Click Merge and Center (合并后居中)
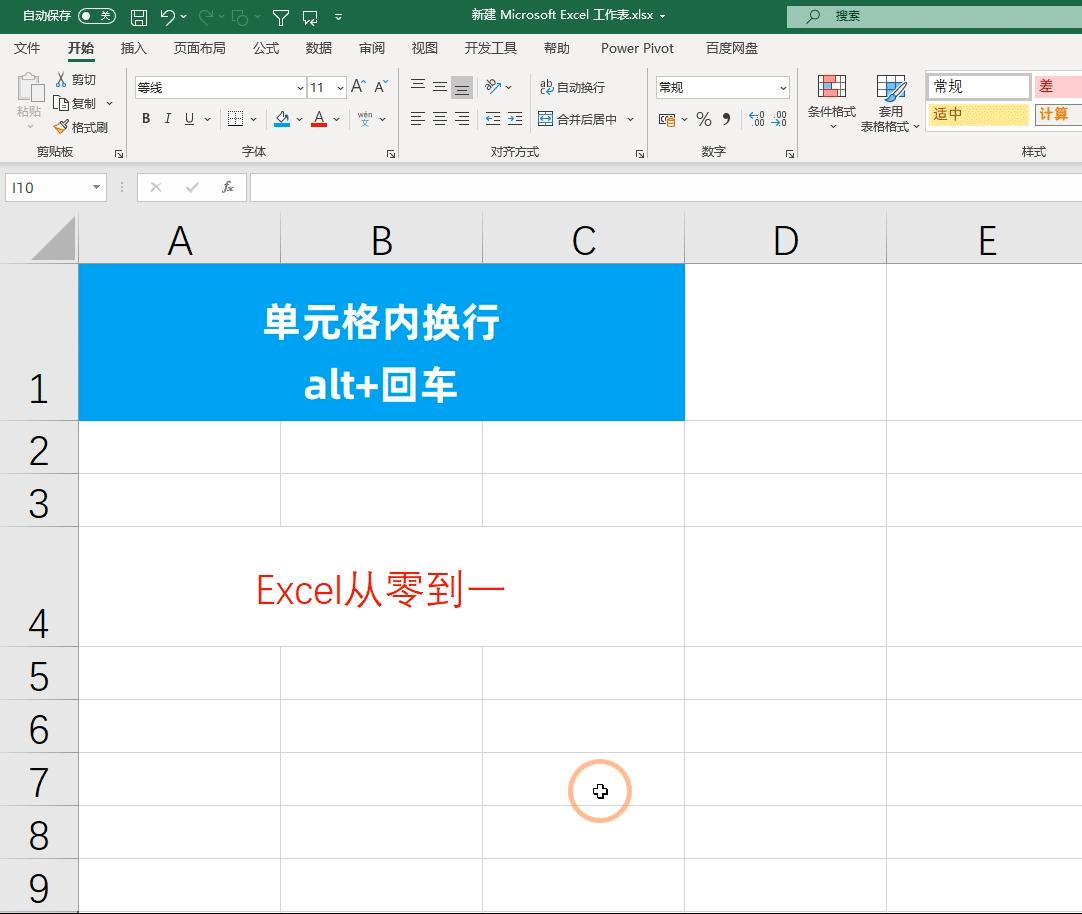Screen dimensions: 1082x914 pos(580,119)
